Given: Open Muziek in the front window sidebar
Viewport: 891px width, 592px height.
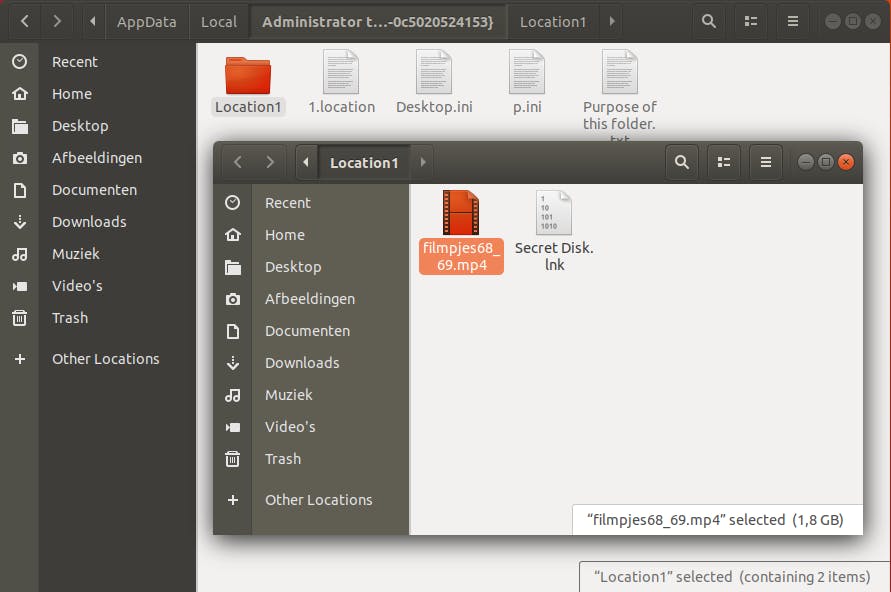Looking at the screenshot, I should coord(311,395).
